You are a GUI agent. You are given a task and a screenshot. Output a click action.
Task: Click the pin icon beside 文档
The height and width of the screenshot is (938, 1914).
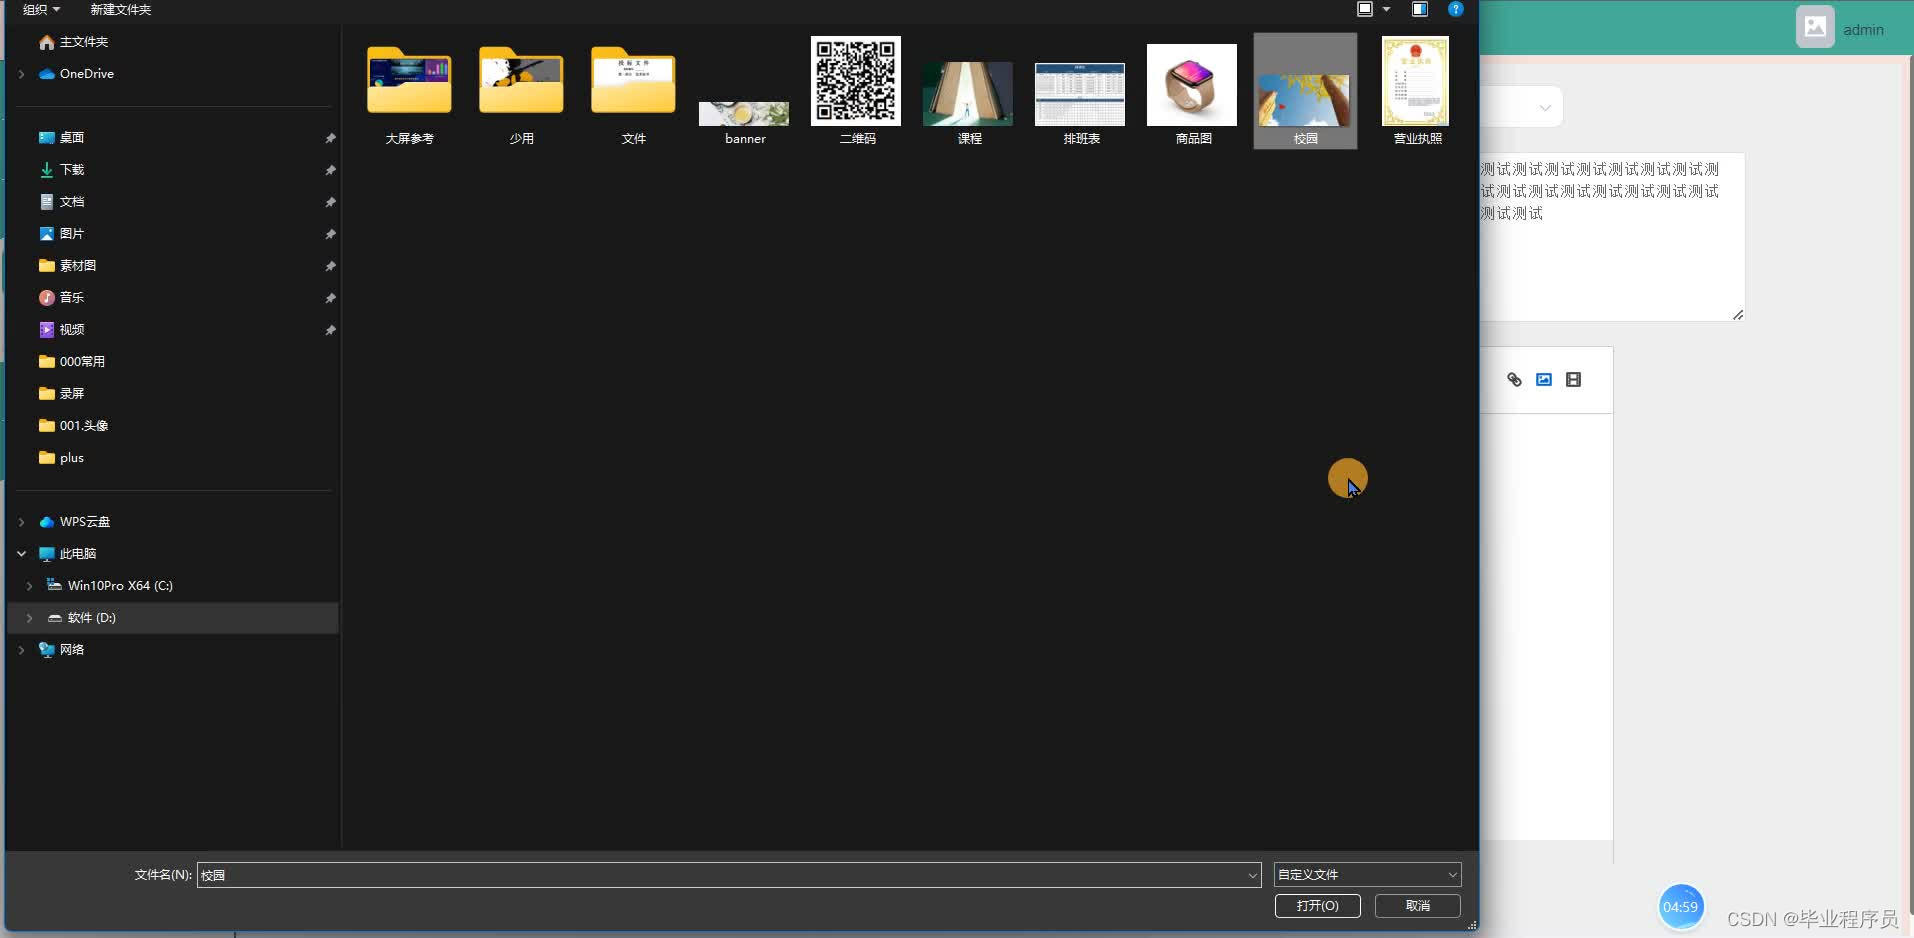(x=330, y=202)
